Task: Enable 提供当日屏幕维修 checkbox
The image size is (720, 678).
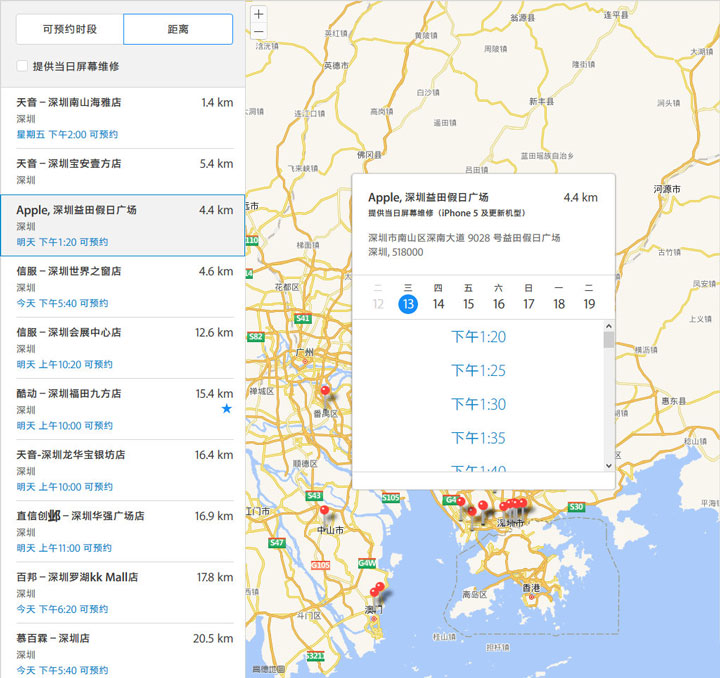Action: (22, 66)
